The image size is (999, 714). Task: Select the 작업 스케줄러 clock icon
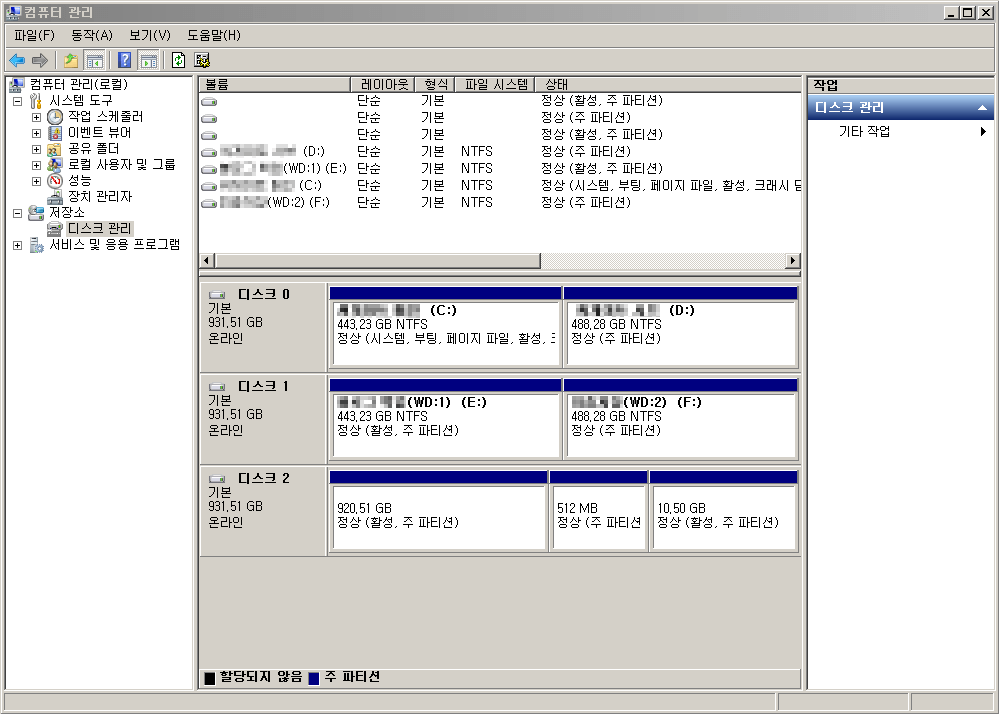pyautogui.click(x=55, y=117)
